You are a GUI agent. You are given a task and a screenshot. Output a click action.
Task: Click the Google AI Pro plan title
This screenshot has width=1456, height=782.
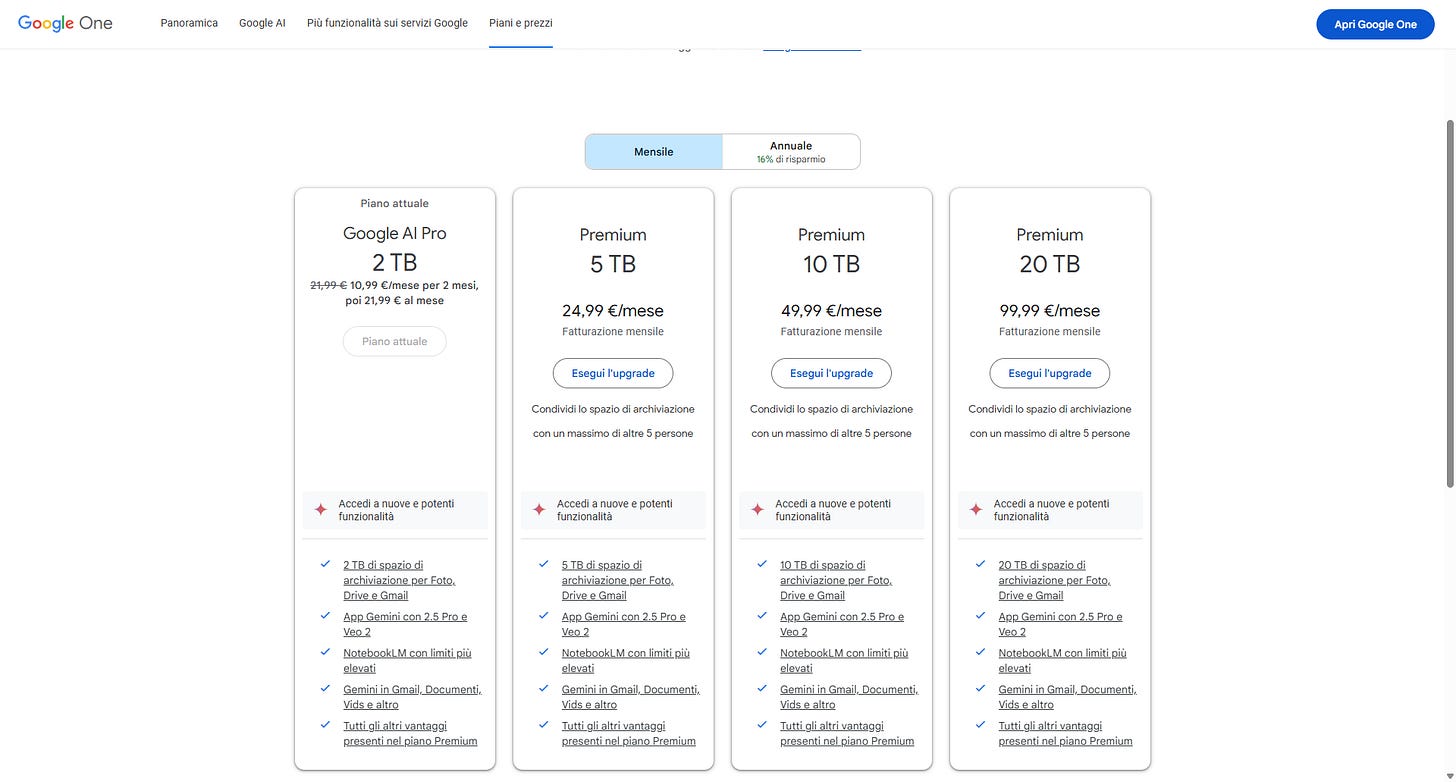pos(395,233)
